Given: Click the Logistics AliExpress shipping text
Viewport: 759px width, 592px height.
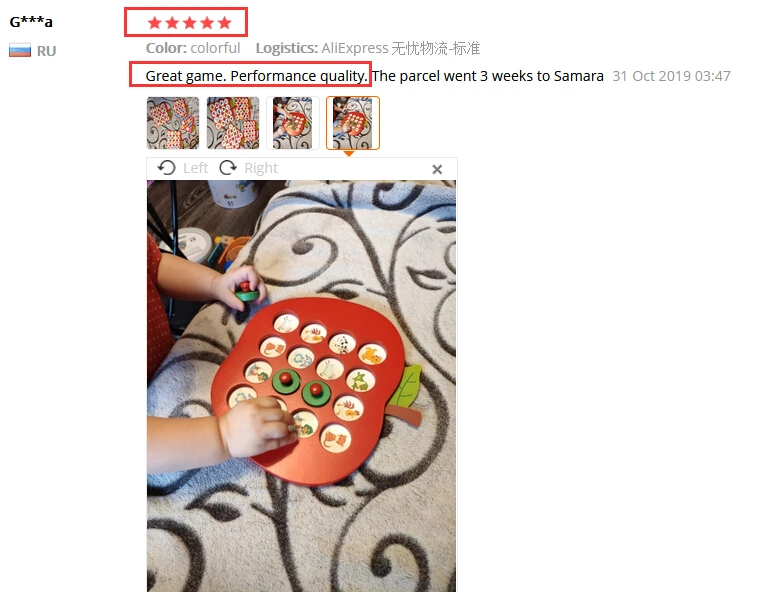Looking at the screenshot, I should (x=368, y=48).
